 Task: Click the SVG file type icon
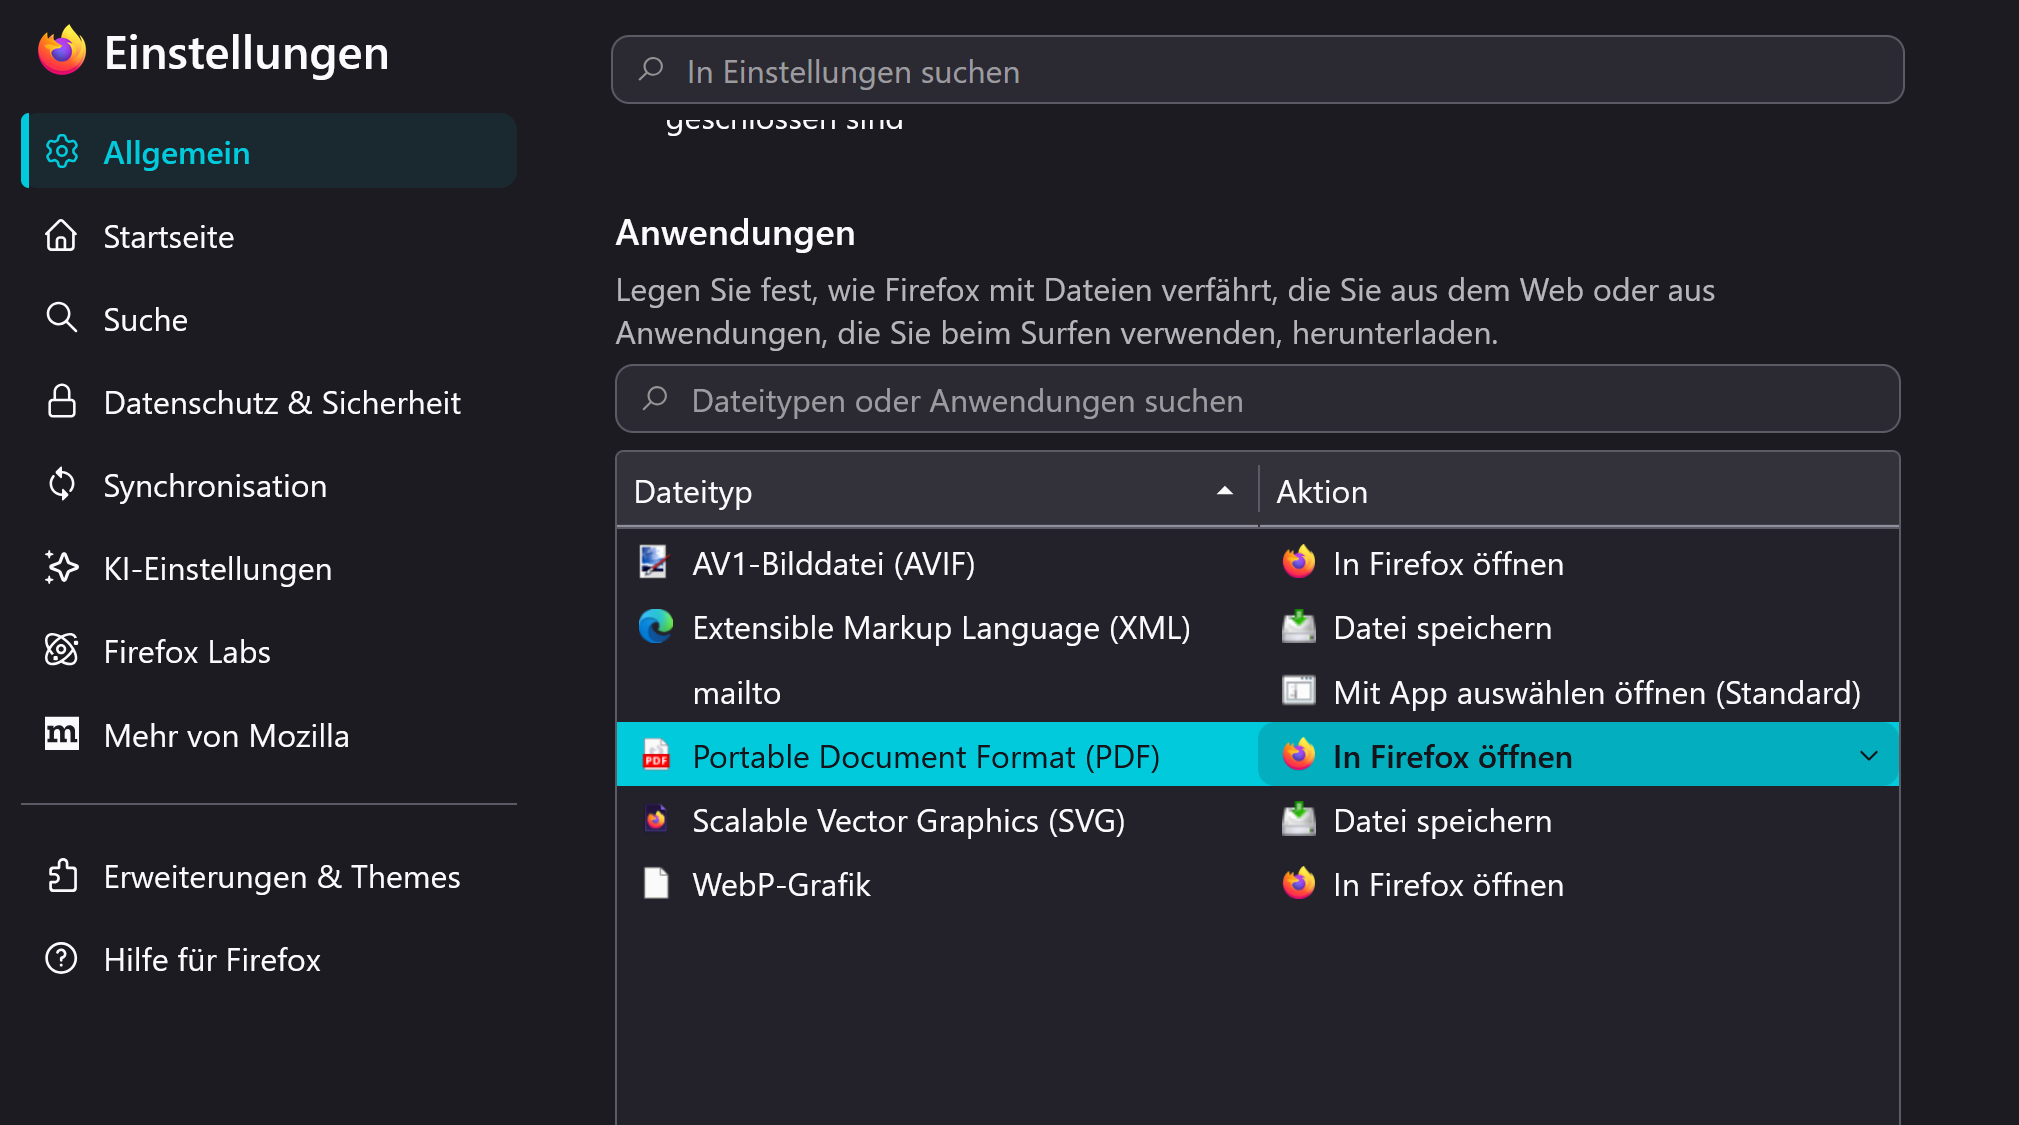tap(656, 819)
